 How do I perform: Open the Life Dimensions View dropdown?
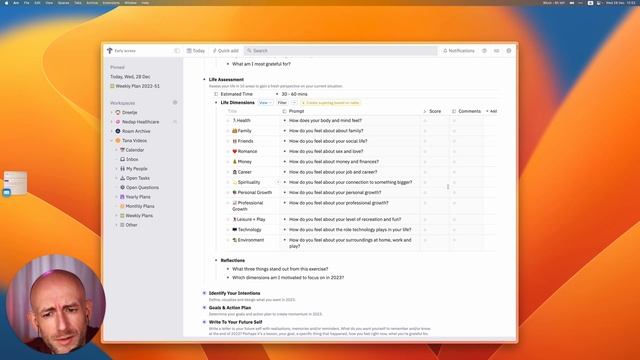pyautogui.click(x=265, y=103)
